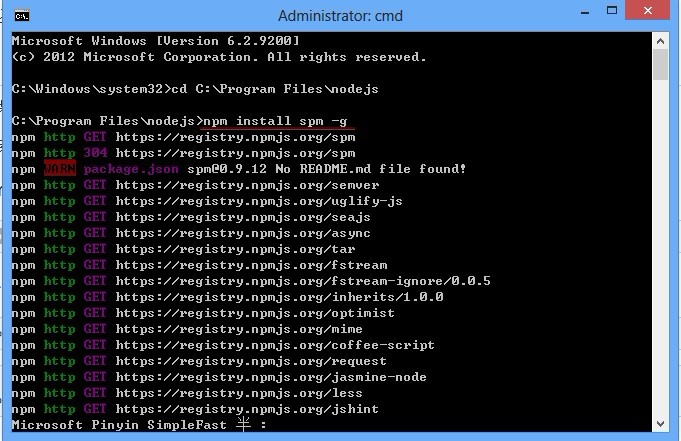
Task: Click the scrollbar down arrow
Action: point(660,424)
